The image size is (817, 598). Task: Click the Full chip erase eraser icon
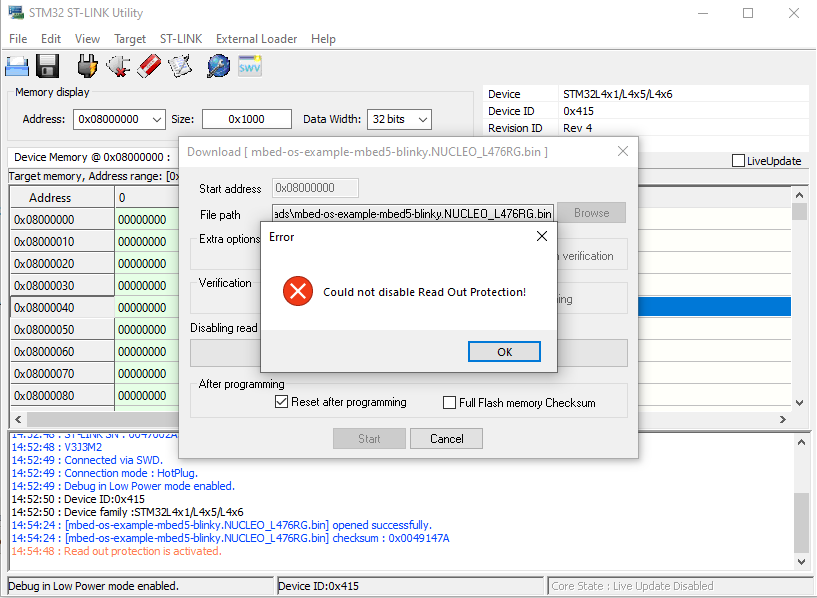click(149, 67)
